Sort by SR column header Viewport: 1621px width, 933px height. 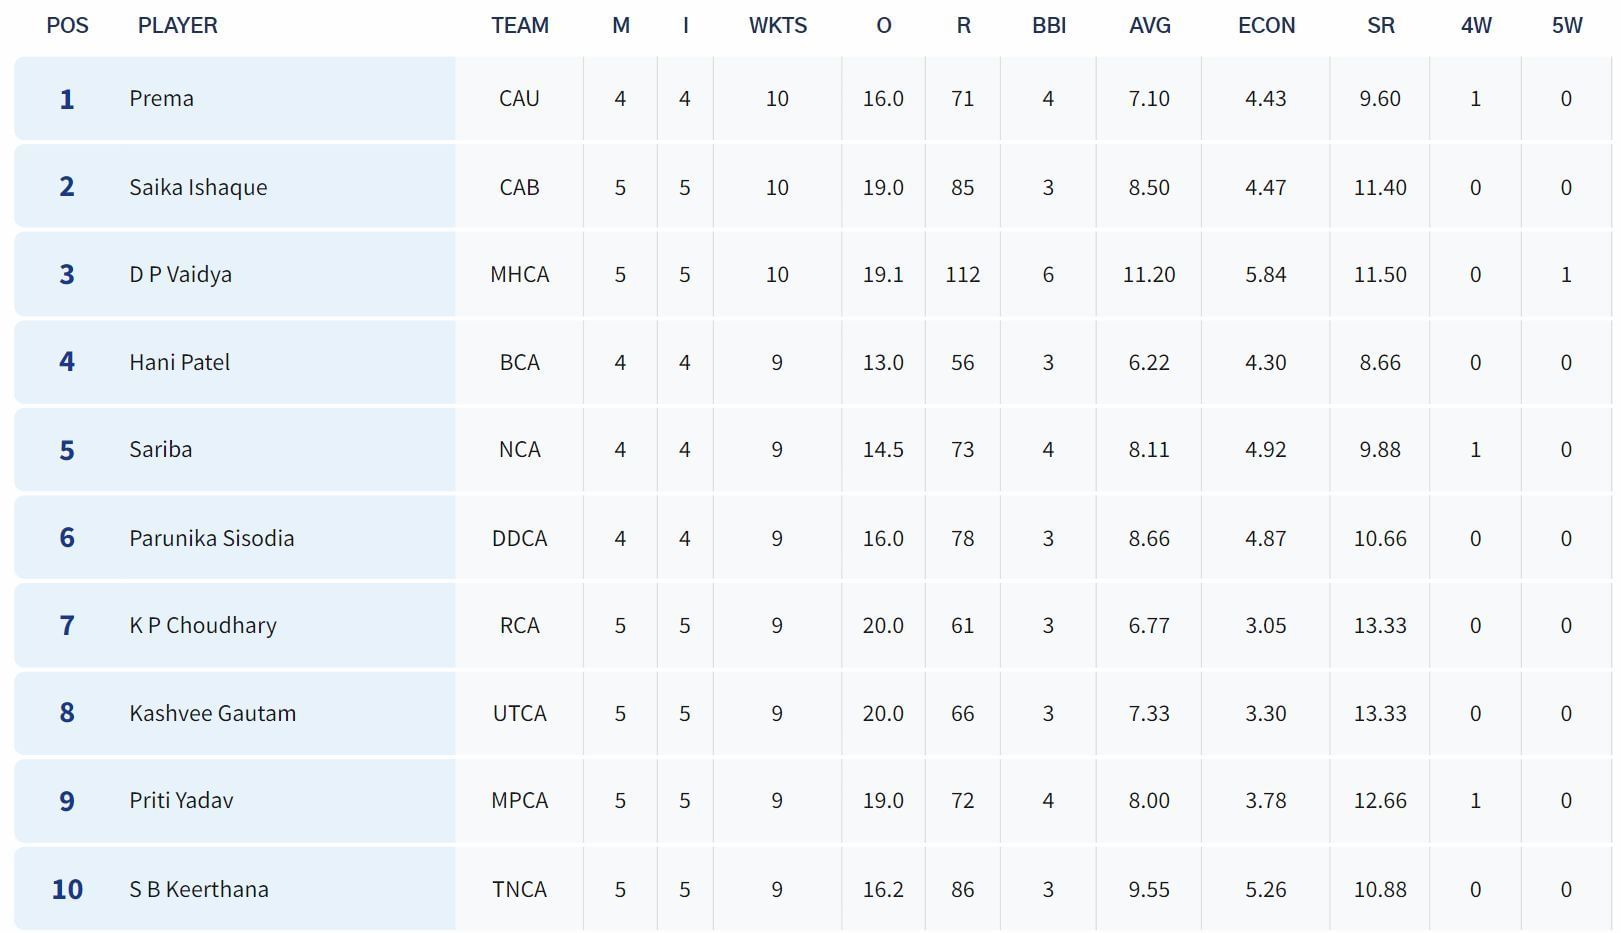click(1380, 26)
